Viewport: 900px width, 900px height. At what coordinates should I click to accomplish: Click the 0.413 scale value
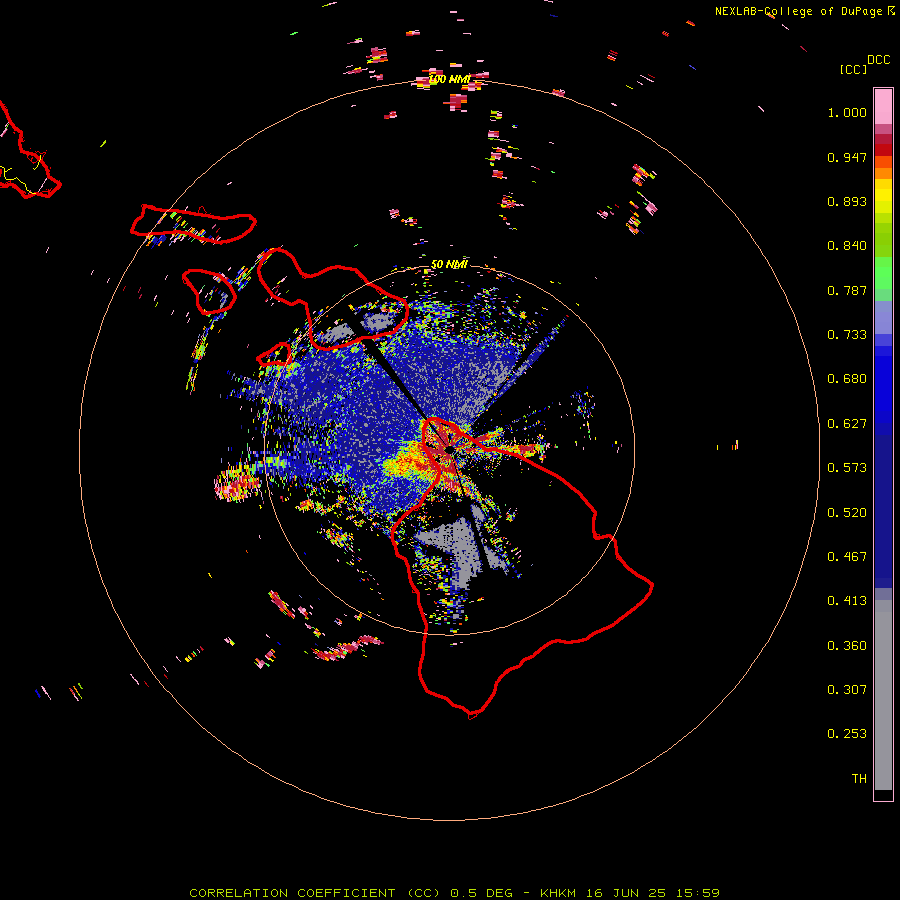(847, 601)
